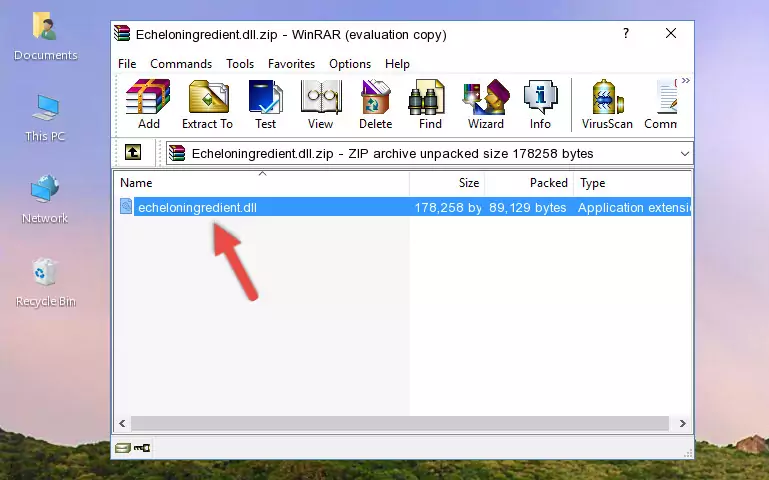Viewport: 769px width, 480px height.
Task: Click the Extract To toolbar icon
Action: pyautogui.click(x=207, y=104)
